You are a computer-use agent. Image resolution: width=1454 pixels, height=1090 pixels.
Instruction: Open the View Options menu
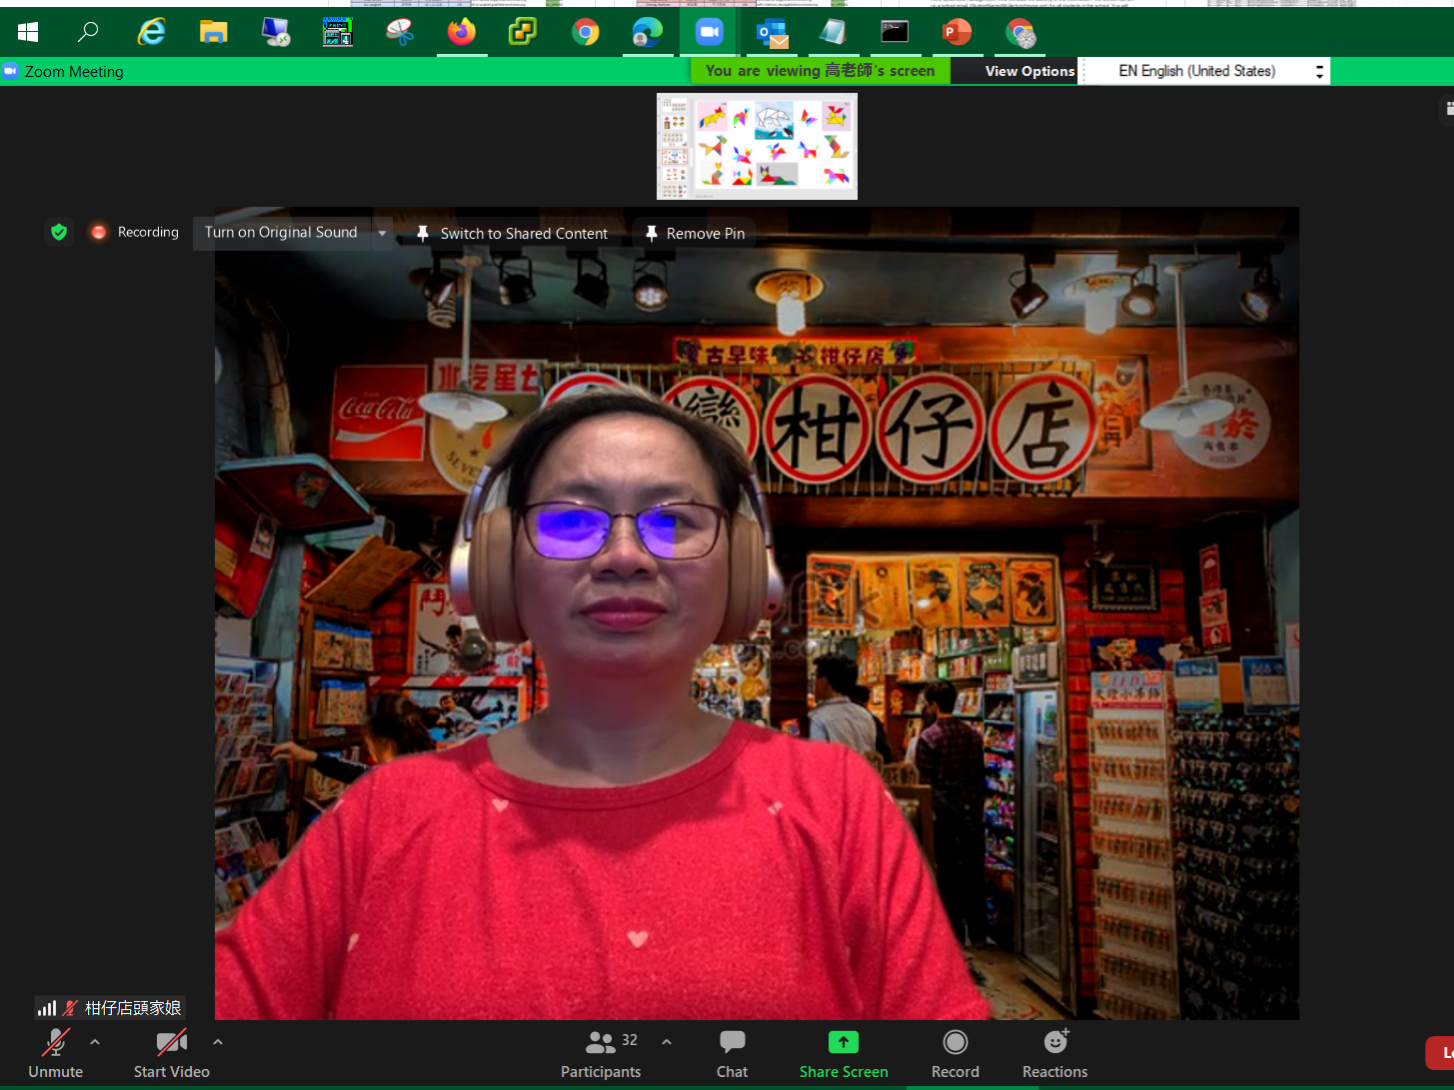[x=1029, y=71]
